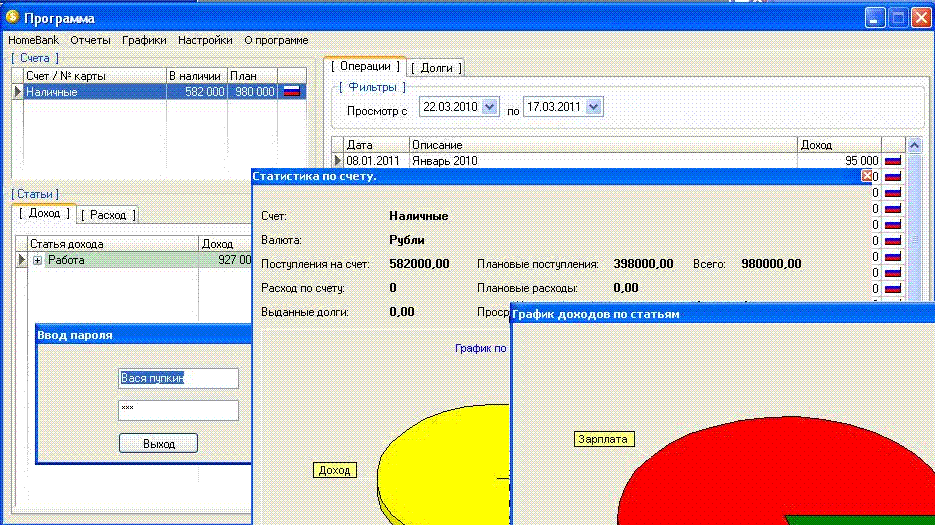Click the 582000,00 Поступления на счет value

click(x=419, y=264)
